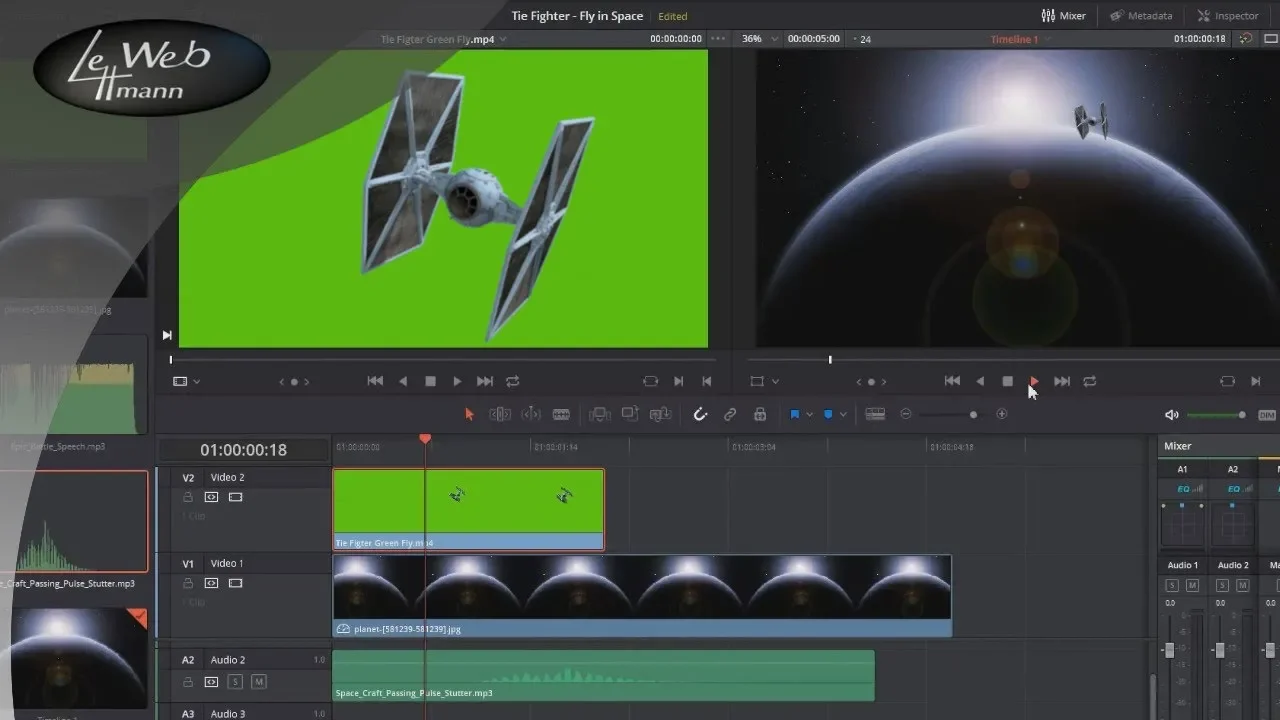Add a blue marker at playhead
The width and height of the screenshot is (1280, 720).
pos(828,414)
